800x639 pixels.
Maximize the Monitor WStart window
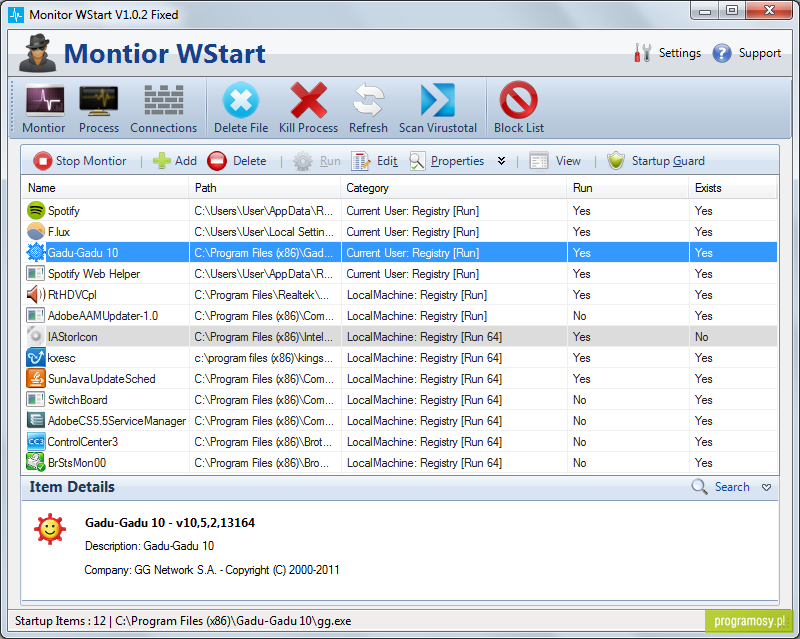[x=732, y=10]
